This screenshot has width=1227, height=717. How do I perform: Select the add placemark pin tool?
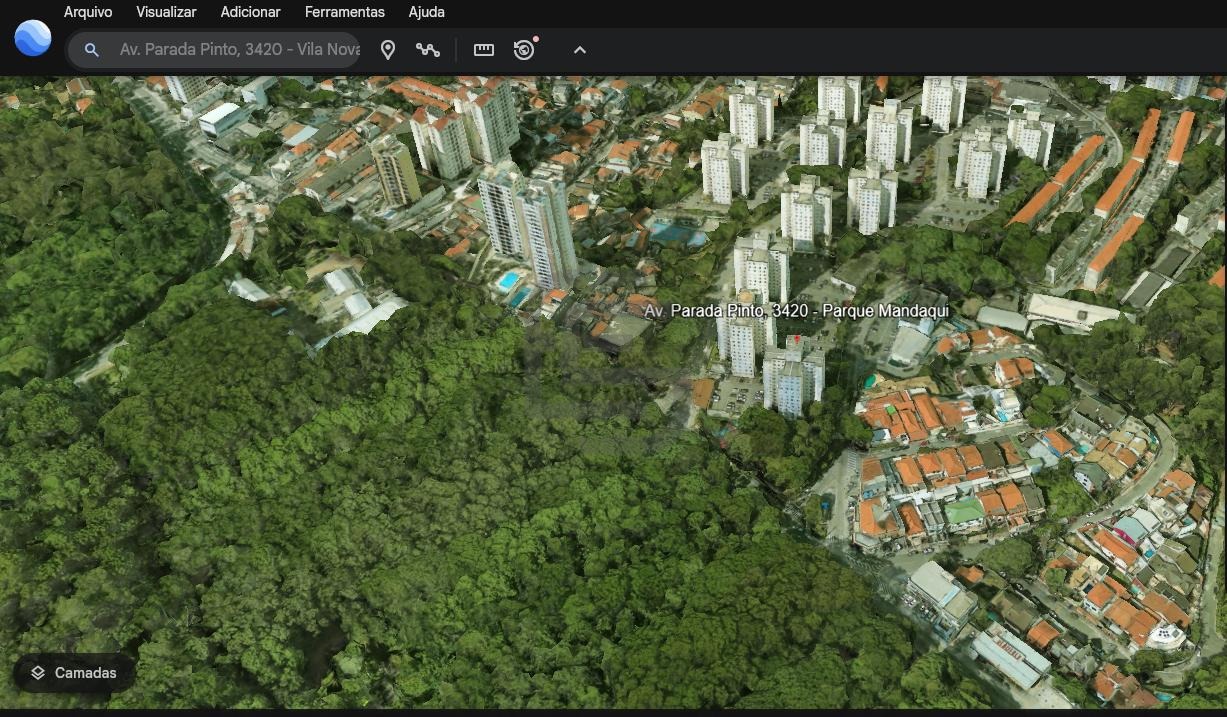pyautogui.click(x=388, y=50)
